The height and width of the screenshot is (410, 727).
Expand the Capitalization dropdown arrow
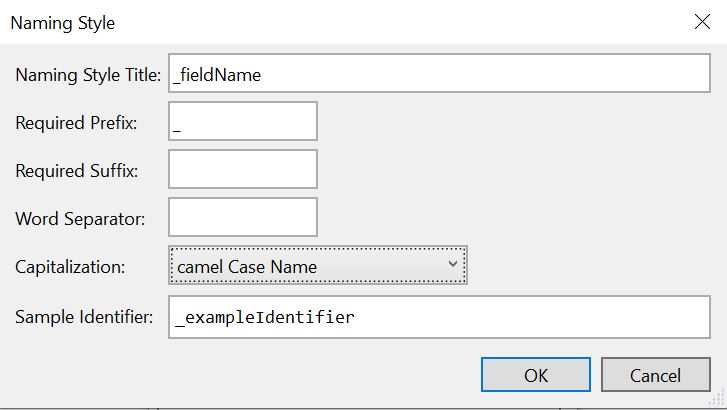click(453, 265)
